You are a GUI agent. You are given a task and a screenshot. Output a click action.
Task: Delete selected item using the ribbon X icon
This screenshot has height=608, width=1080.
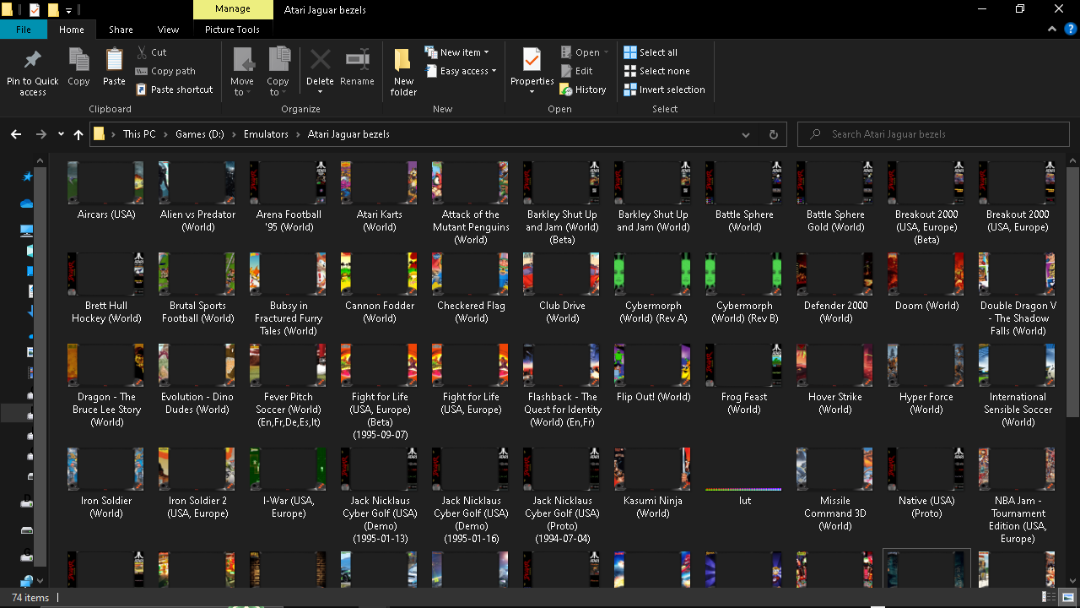[320, 61]
